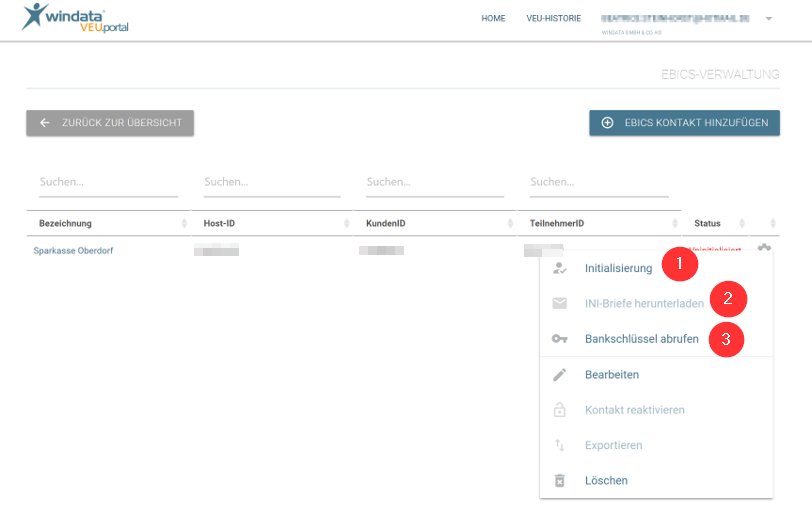Go to VEU-HISTORIE
This screenshot has width=812, height=515.
(554, 18)
